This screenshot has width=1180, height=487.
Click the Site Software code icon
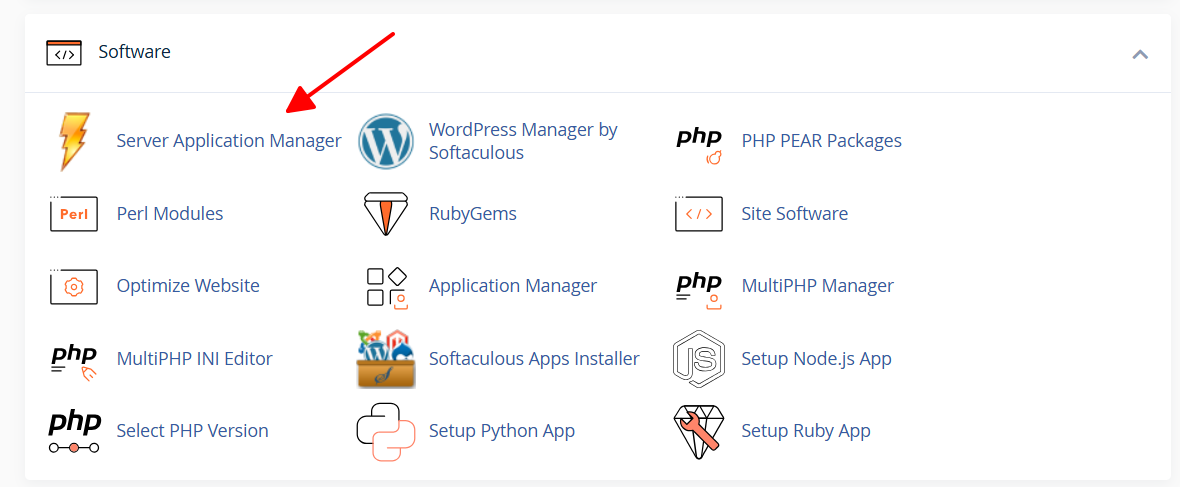pyautogui.click(x=698, y=214)
